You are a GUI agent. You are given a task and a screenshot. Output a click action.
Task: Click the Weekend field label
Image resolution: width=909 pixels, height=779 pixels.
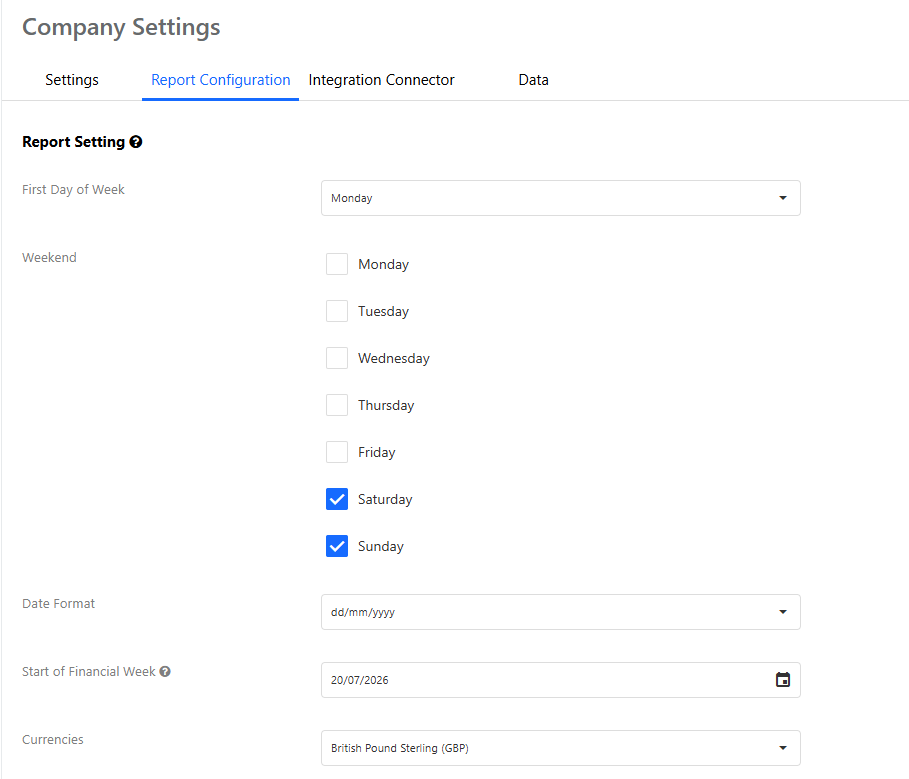click(x=49, y=257)
